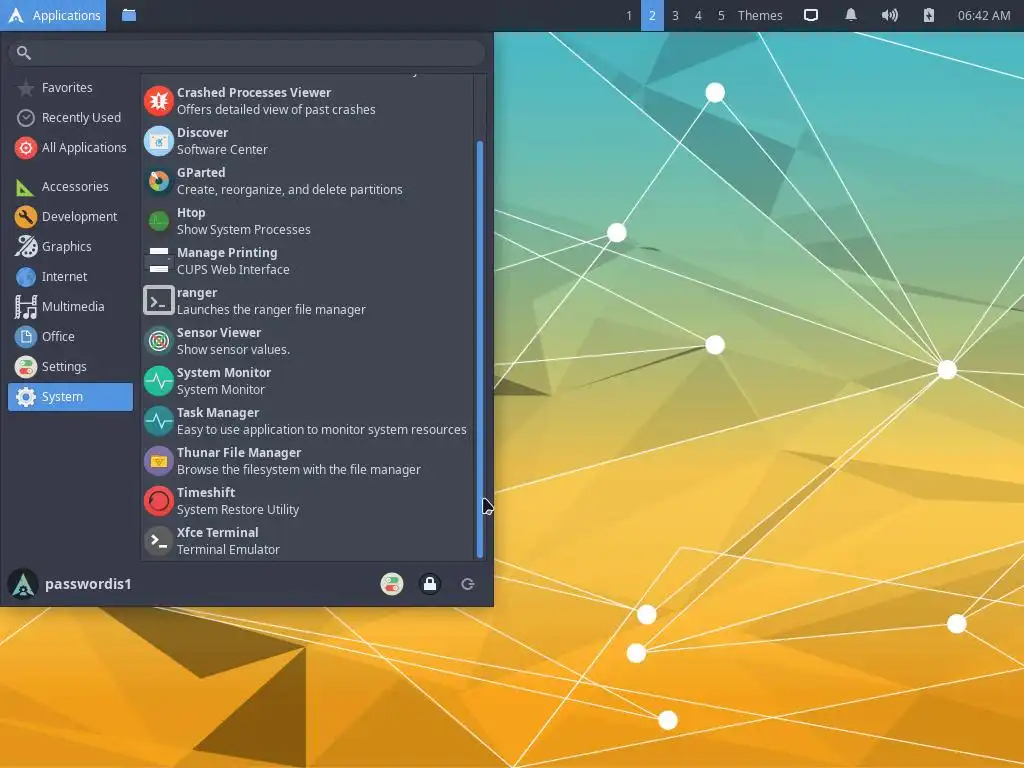1024x768 pixels.
Task: Switch to workspace 1
Action: click(629, 15)
